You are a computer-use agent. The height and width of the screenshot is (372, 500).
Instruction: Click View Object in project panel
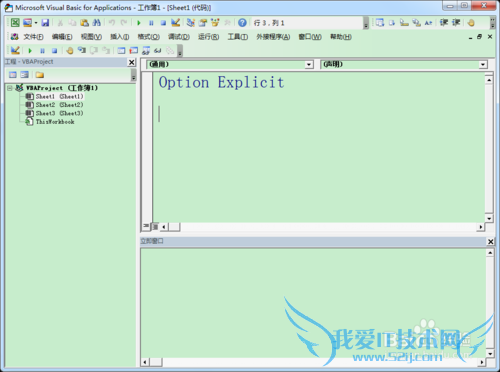(x=24, y=75)
